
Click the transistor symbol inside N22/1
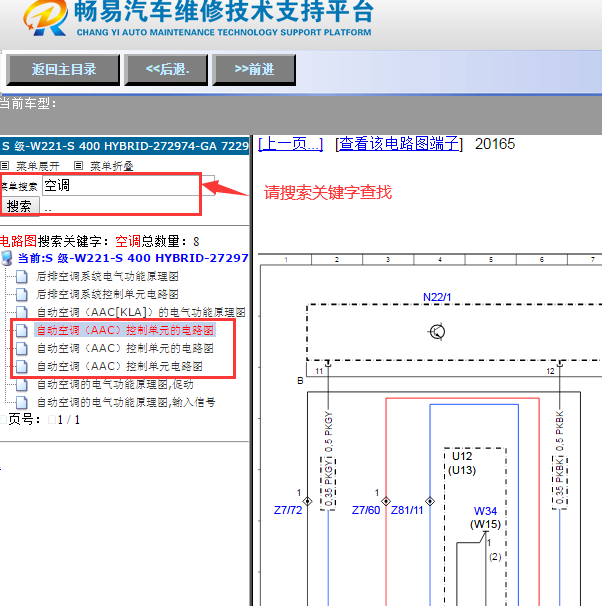(437, 332)
